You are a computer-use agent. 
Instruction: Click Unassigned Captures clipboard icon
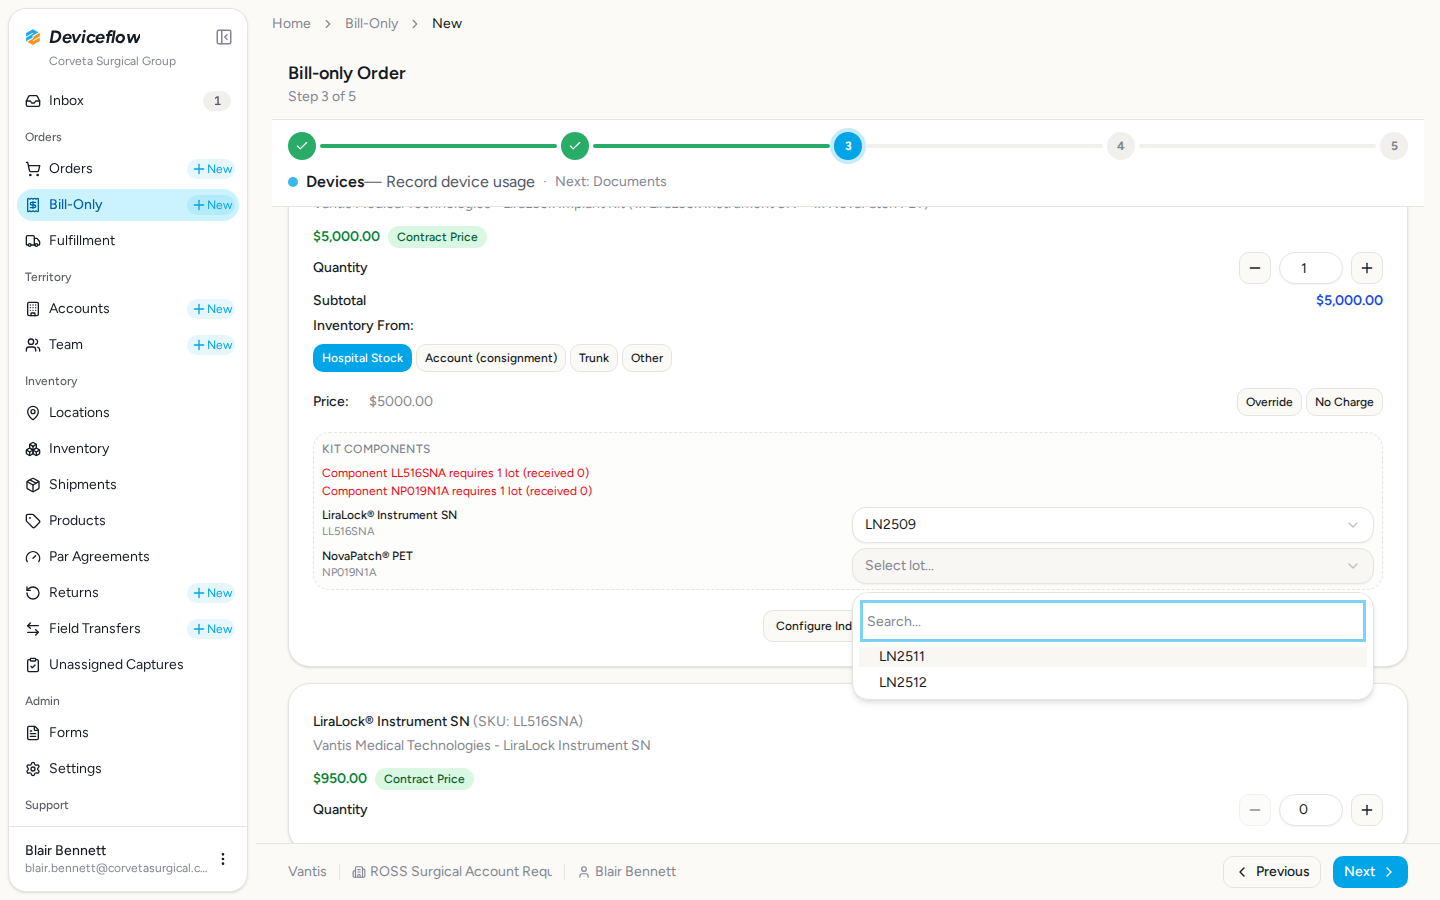(x=33, y=665)
